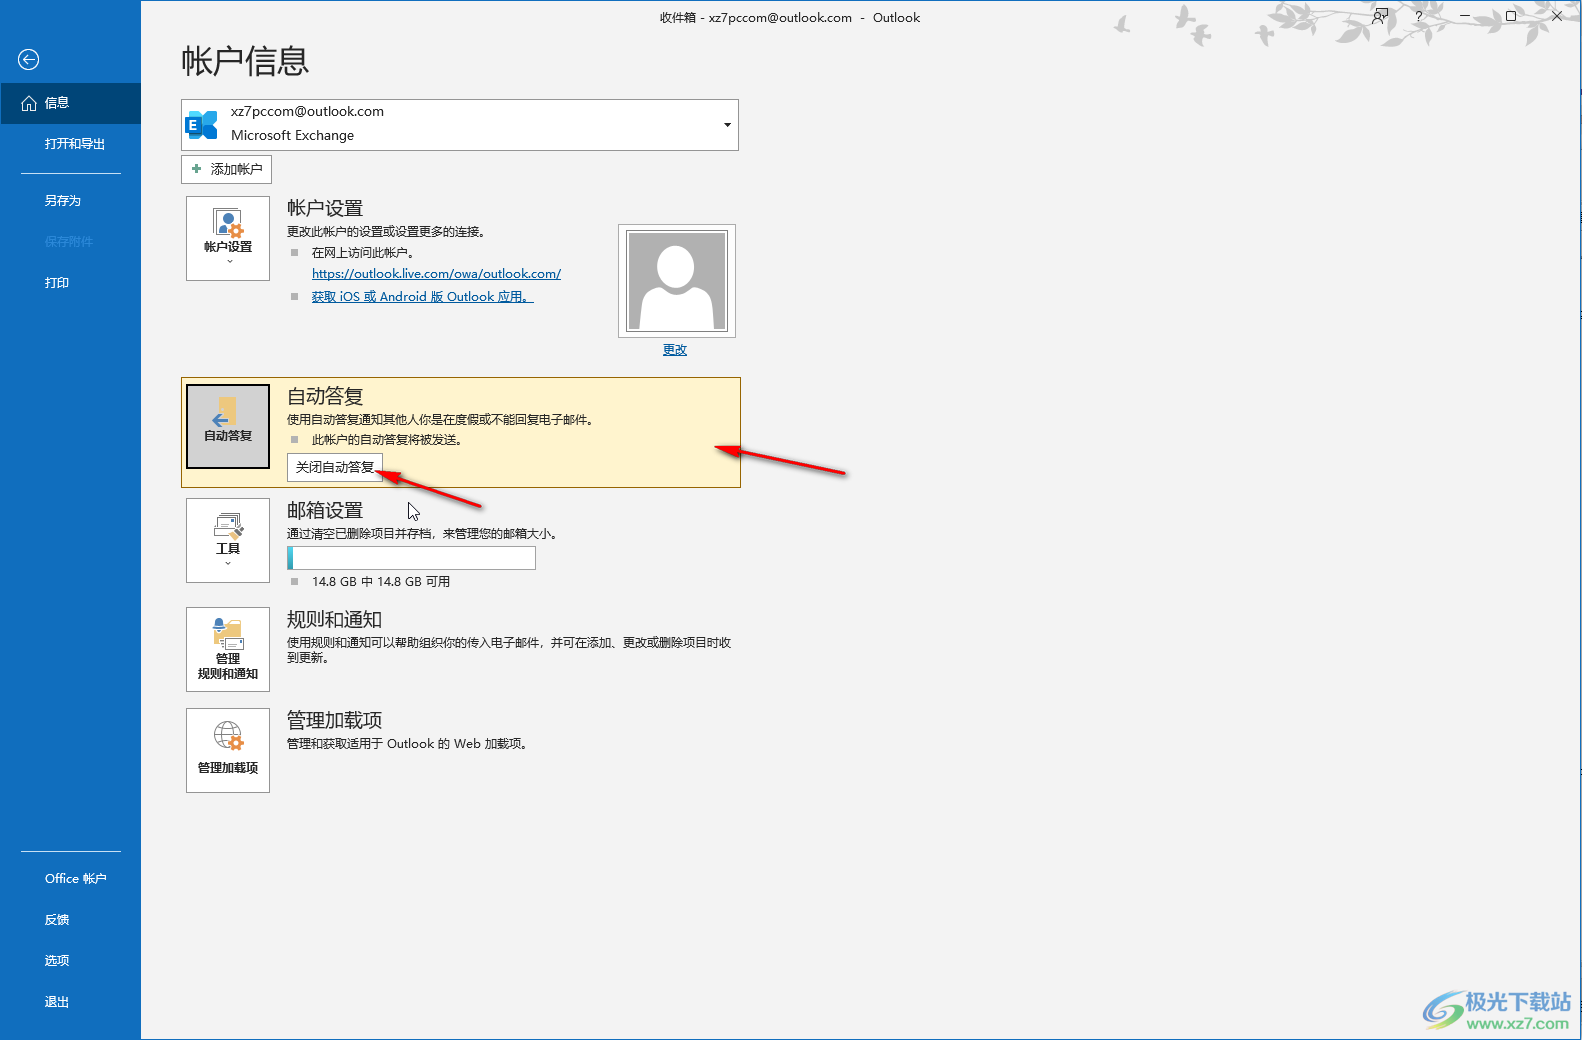The height and width of the screenshot is (1040, 1582).
Task: Open the 信息 tab
Action: pyautogui.click(x=70, y=103)
